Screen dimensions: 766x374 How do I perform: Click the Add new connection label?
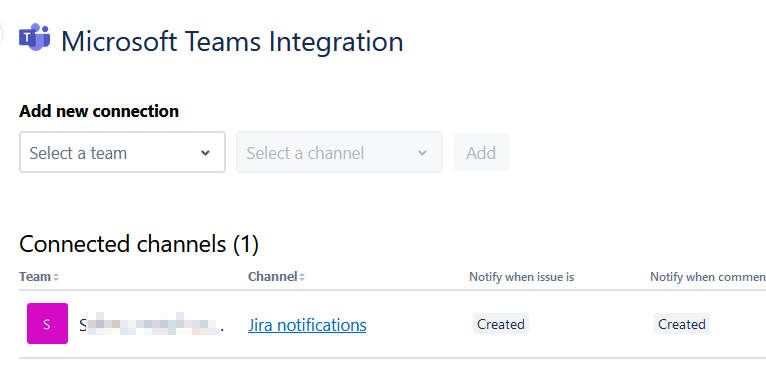[99, 111]
